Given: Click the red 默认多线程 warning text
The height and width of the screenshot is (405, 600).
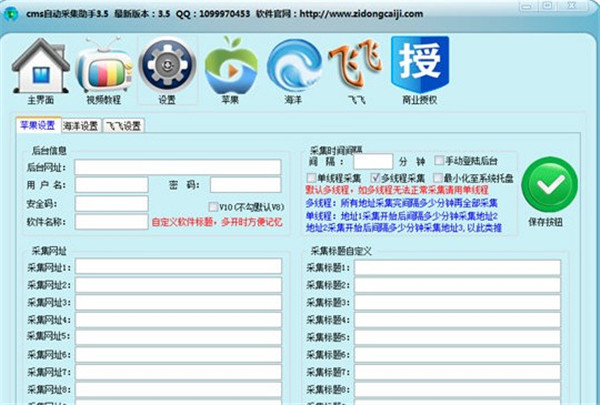Looking at the screenshot, I should pos(397,190).
